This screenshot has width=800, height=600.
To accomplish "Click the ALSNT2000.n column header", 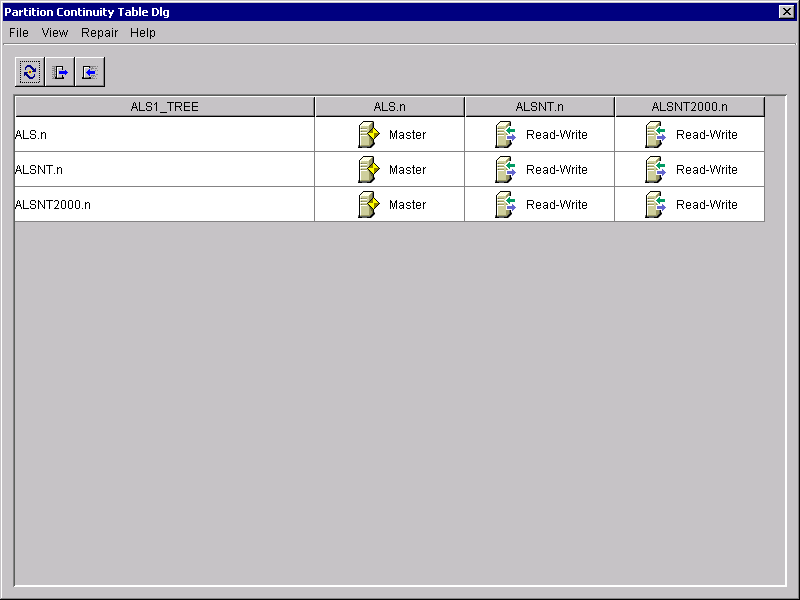I will (x=690, y=107).
